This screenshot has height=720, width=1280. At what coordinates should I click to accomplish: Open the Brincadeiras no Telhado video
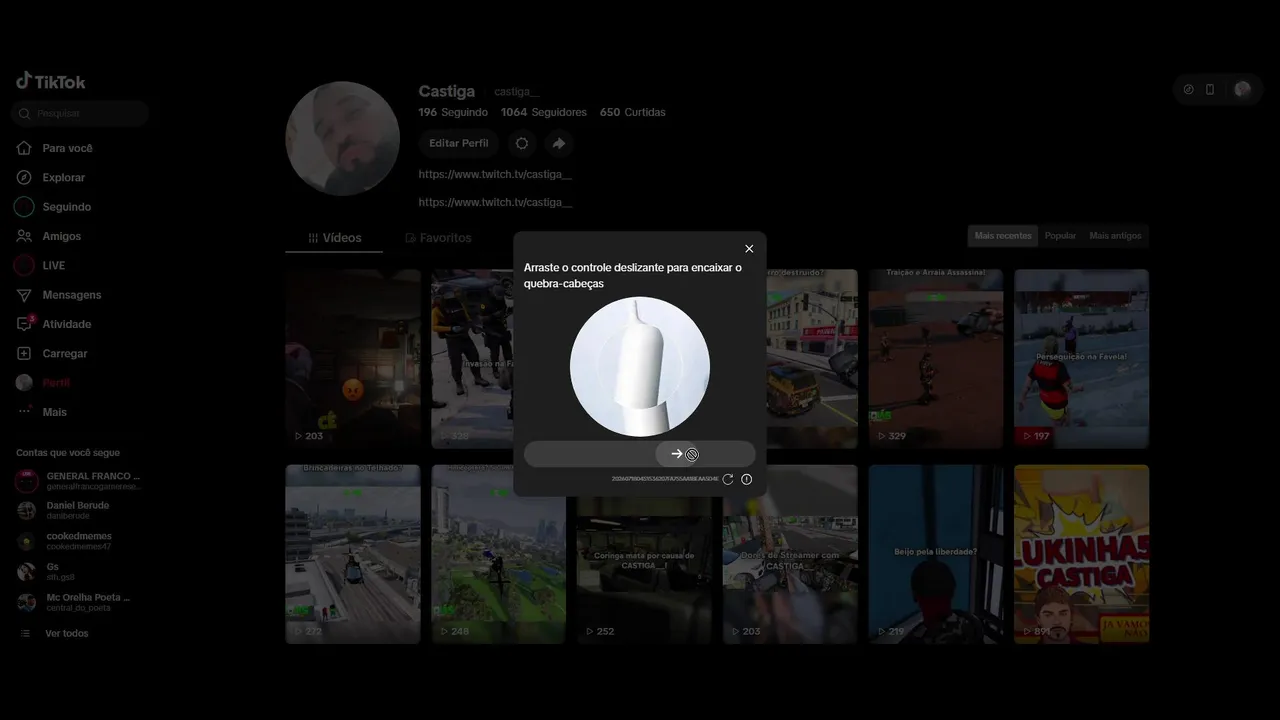coord(353,554)
